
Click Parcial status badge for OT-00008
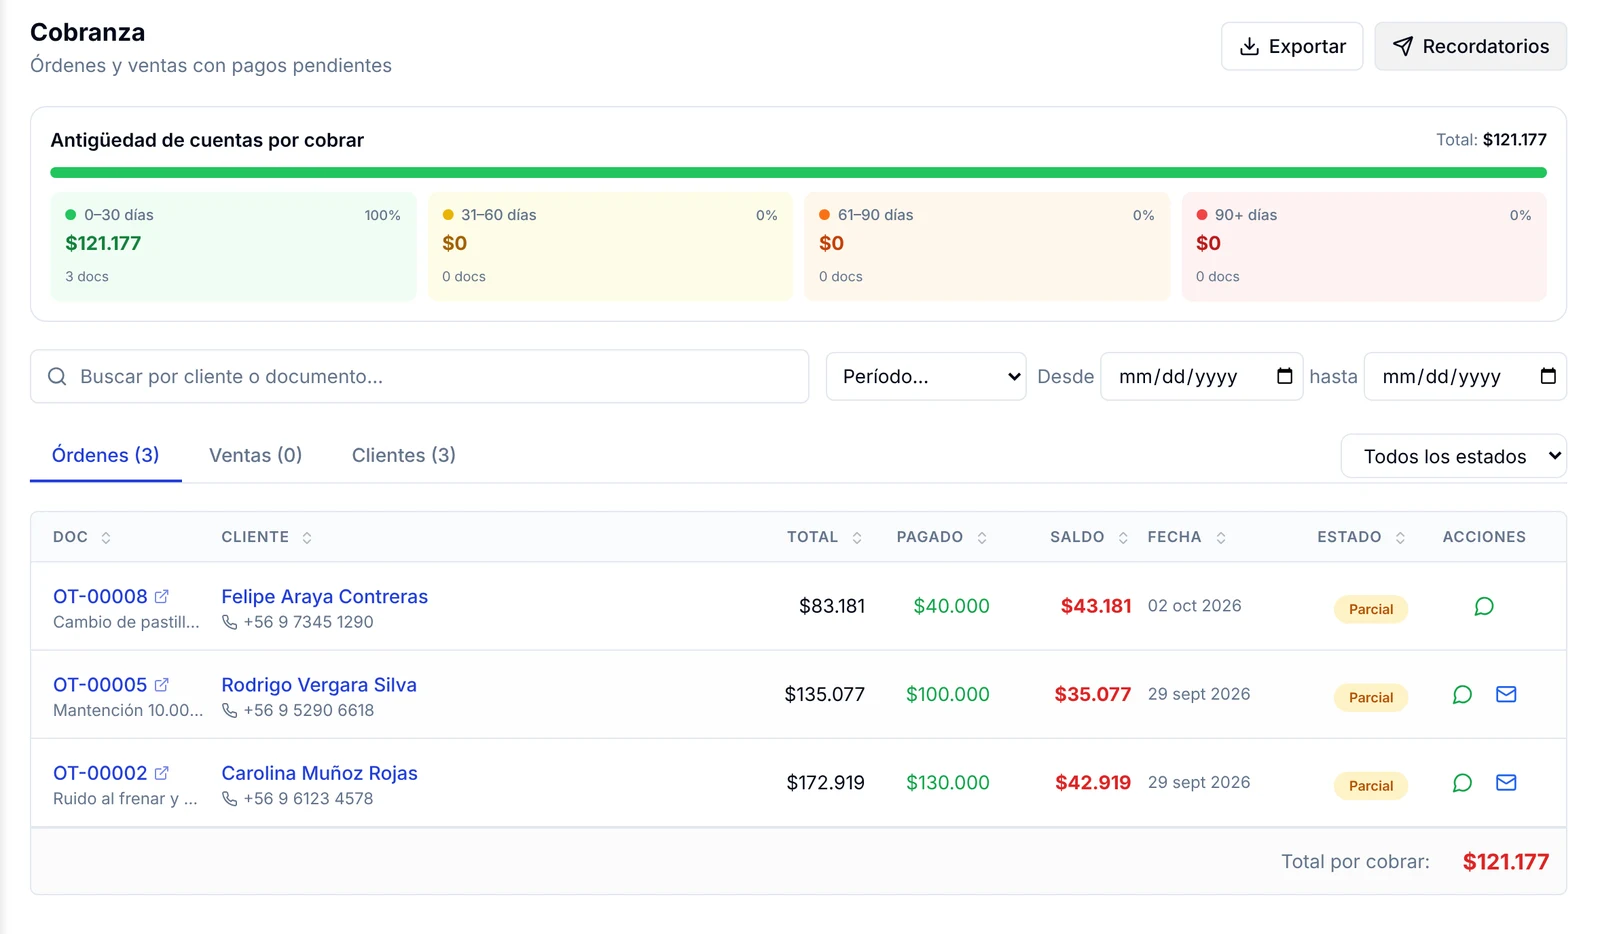(x=1371, y=609)
